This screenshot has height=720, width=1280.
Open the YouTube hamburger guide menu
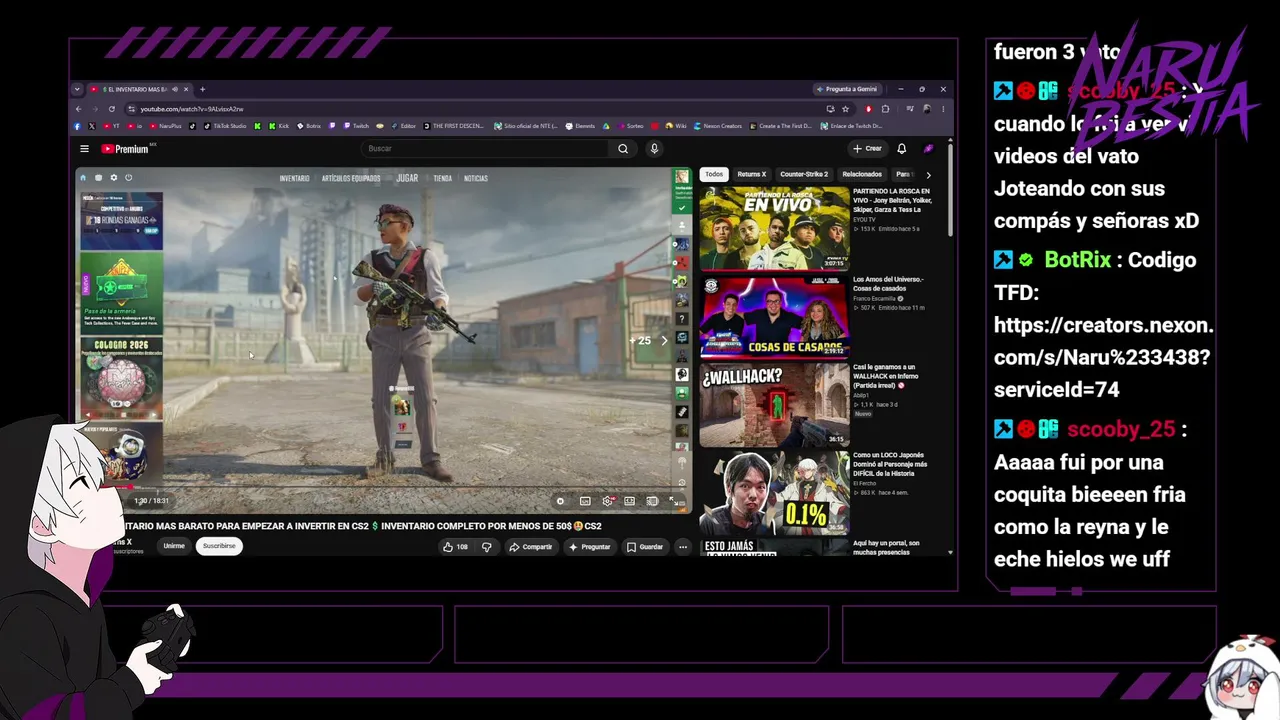tap(85, 149)
